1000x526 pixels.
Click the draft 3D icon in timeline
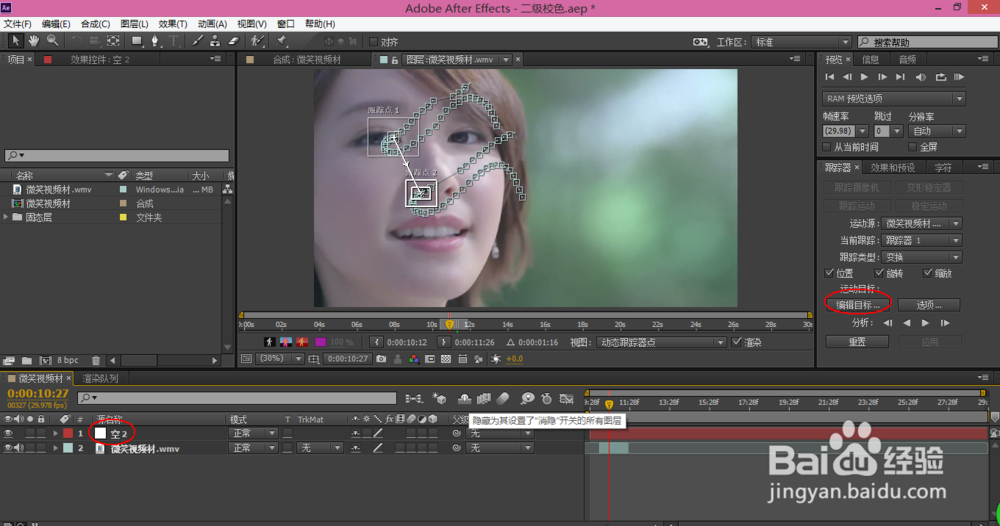pos(439,398)
